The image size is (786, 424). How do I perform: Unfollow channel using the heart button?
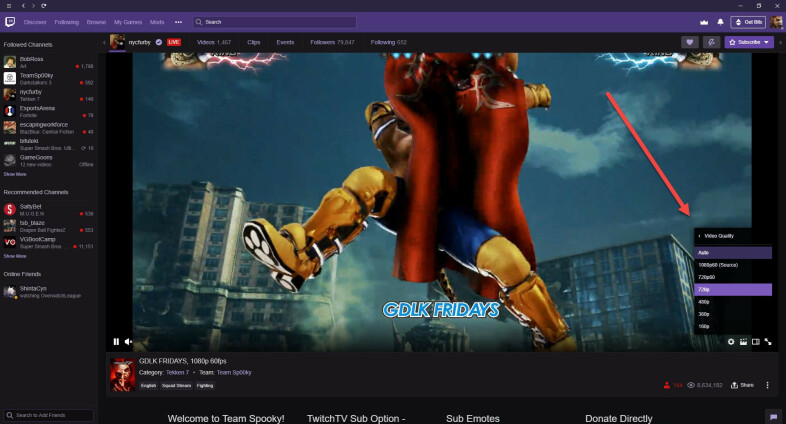click(690, 42)
